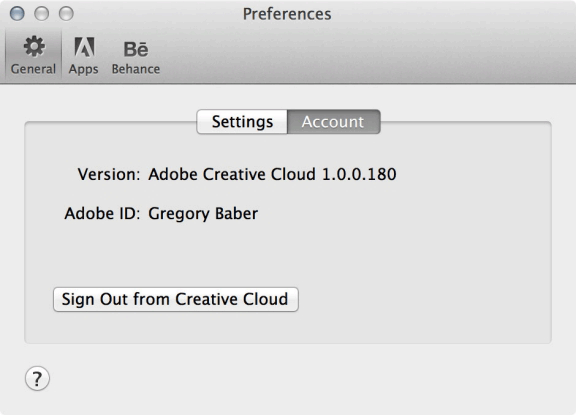576x415 pixels.
Task: Click the Version: label
Action: [x=109, y=174]
